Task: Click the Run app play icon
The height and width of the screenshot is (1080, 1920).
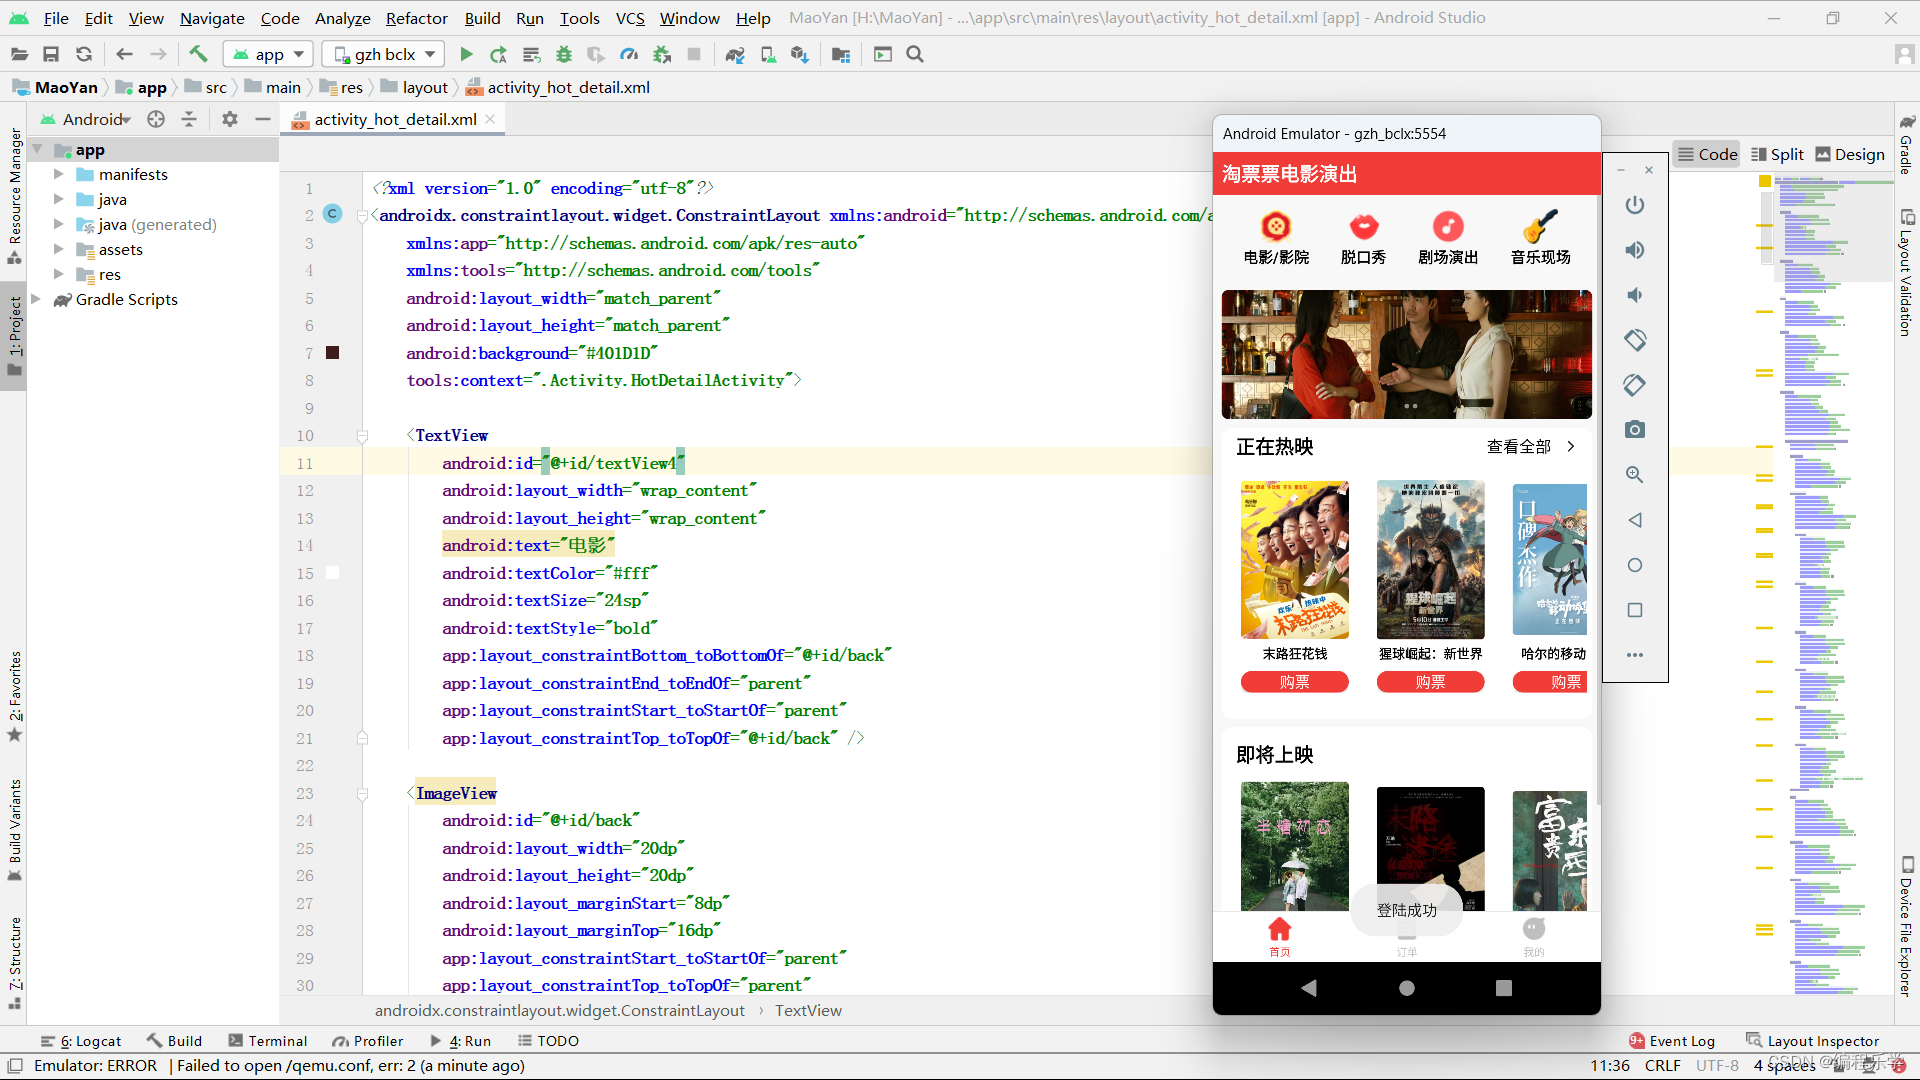Action: coord(466,54)
